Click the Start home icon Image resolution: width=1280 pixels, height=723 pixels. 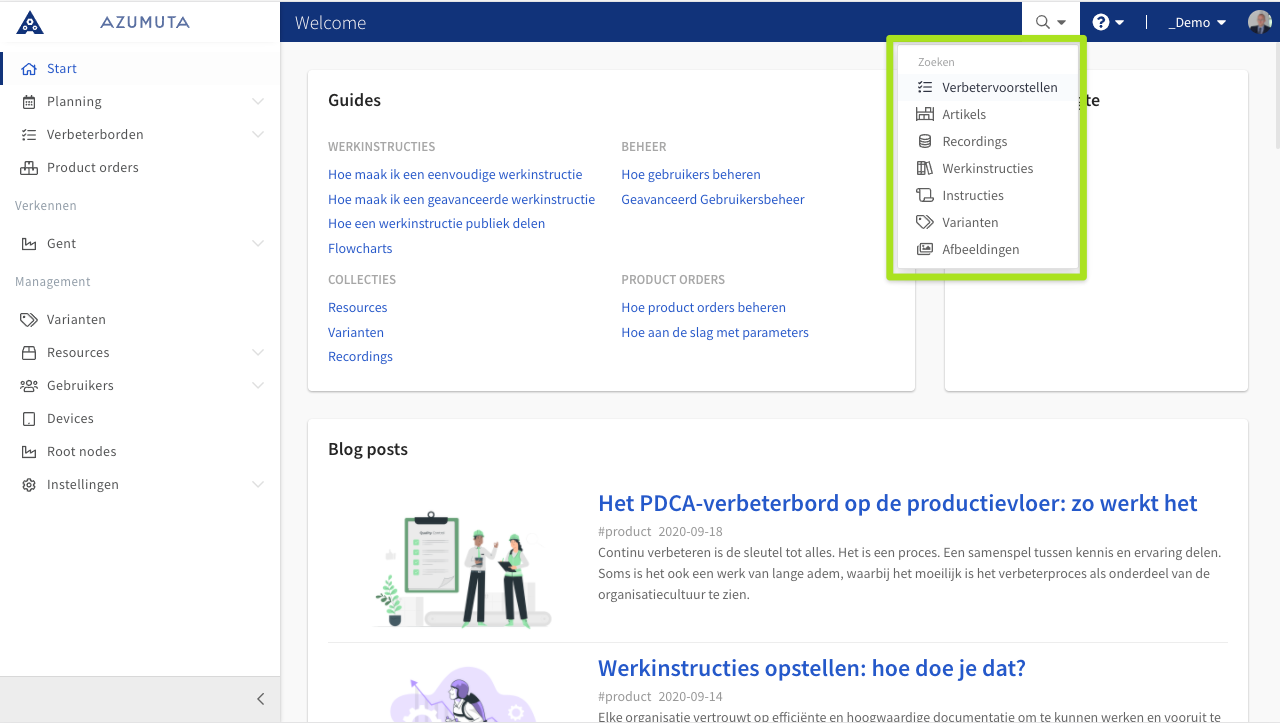point(28,69)
